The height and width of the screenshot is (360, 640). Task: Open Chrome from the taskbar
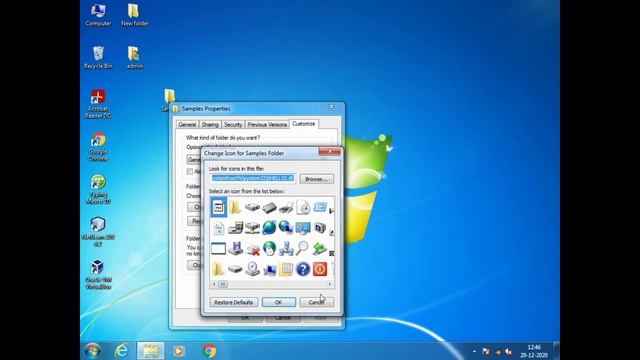209,351
